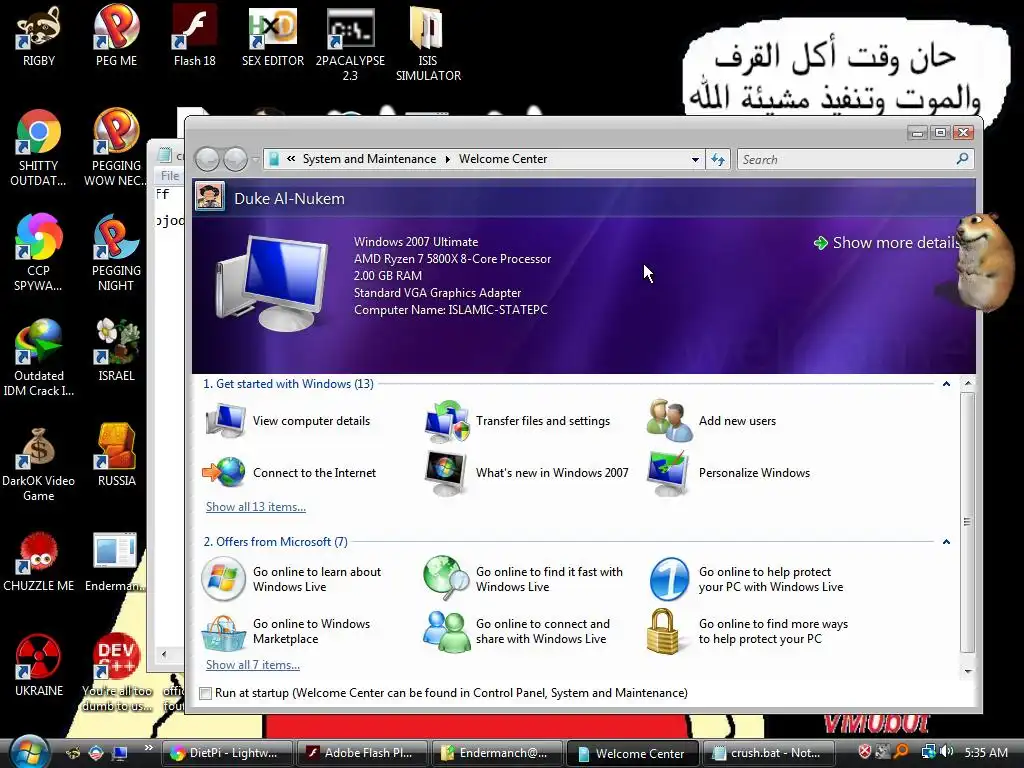The height and width of the screenshot is (768, 1024).
Task: Click the volume speaker tray icon
Action: [947, 752]
